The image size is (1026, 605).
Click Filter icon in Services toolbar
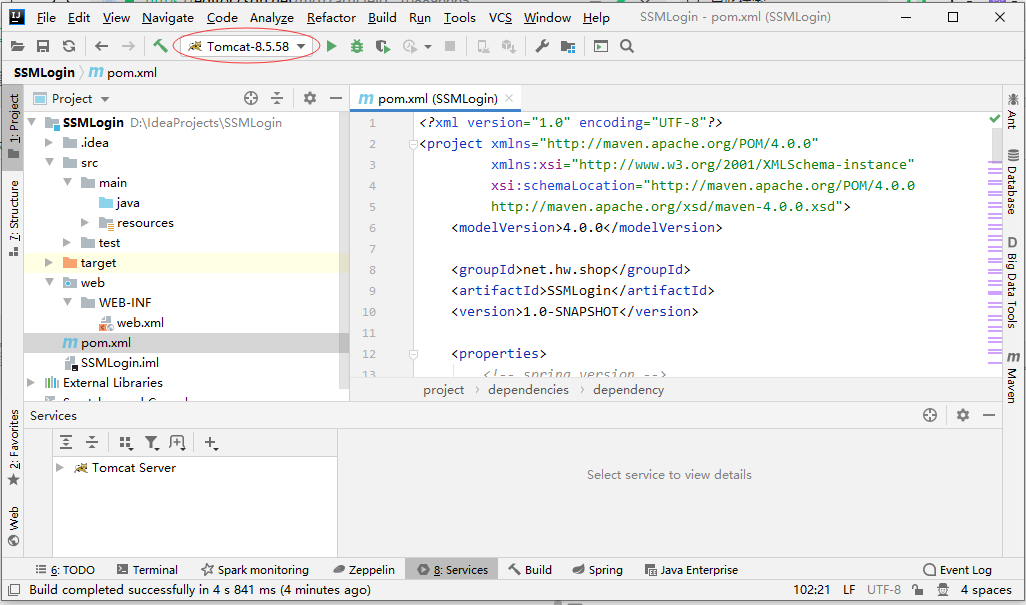tap(151, 443)
